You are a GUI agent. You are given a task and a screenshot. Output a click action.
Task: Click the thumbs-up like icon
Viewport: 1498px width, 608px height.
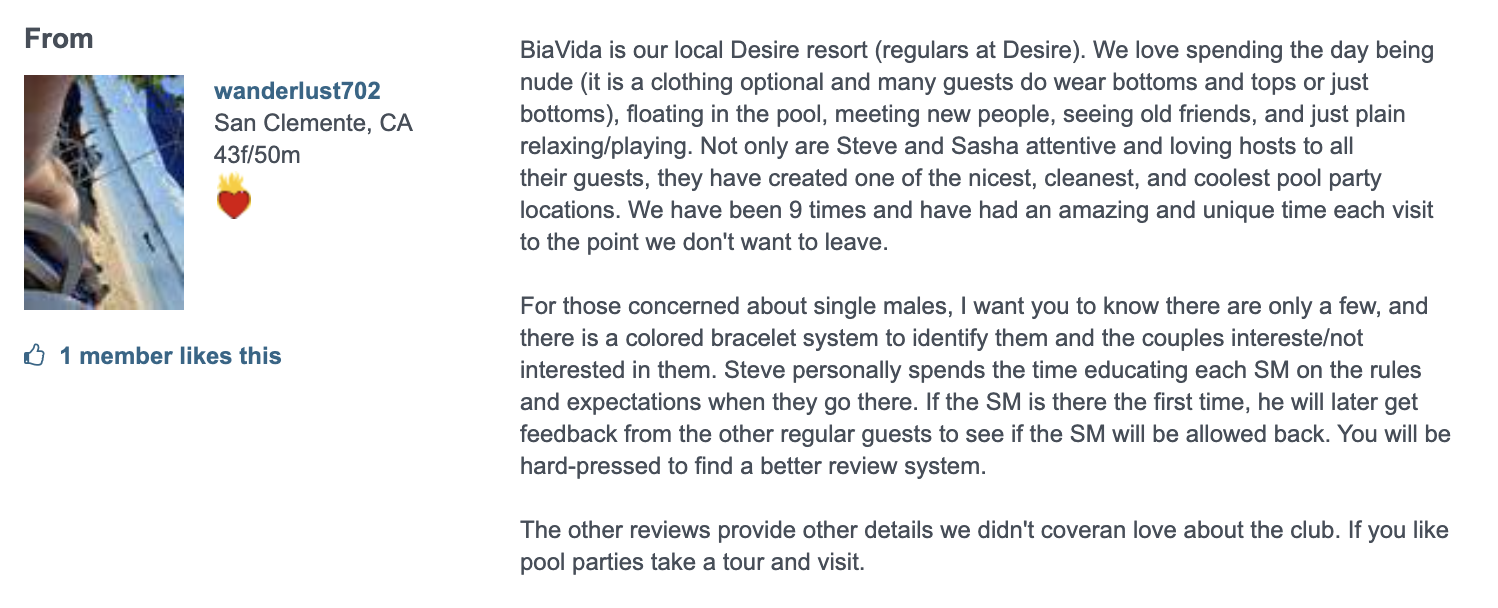(x=35, y=355)
